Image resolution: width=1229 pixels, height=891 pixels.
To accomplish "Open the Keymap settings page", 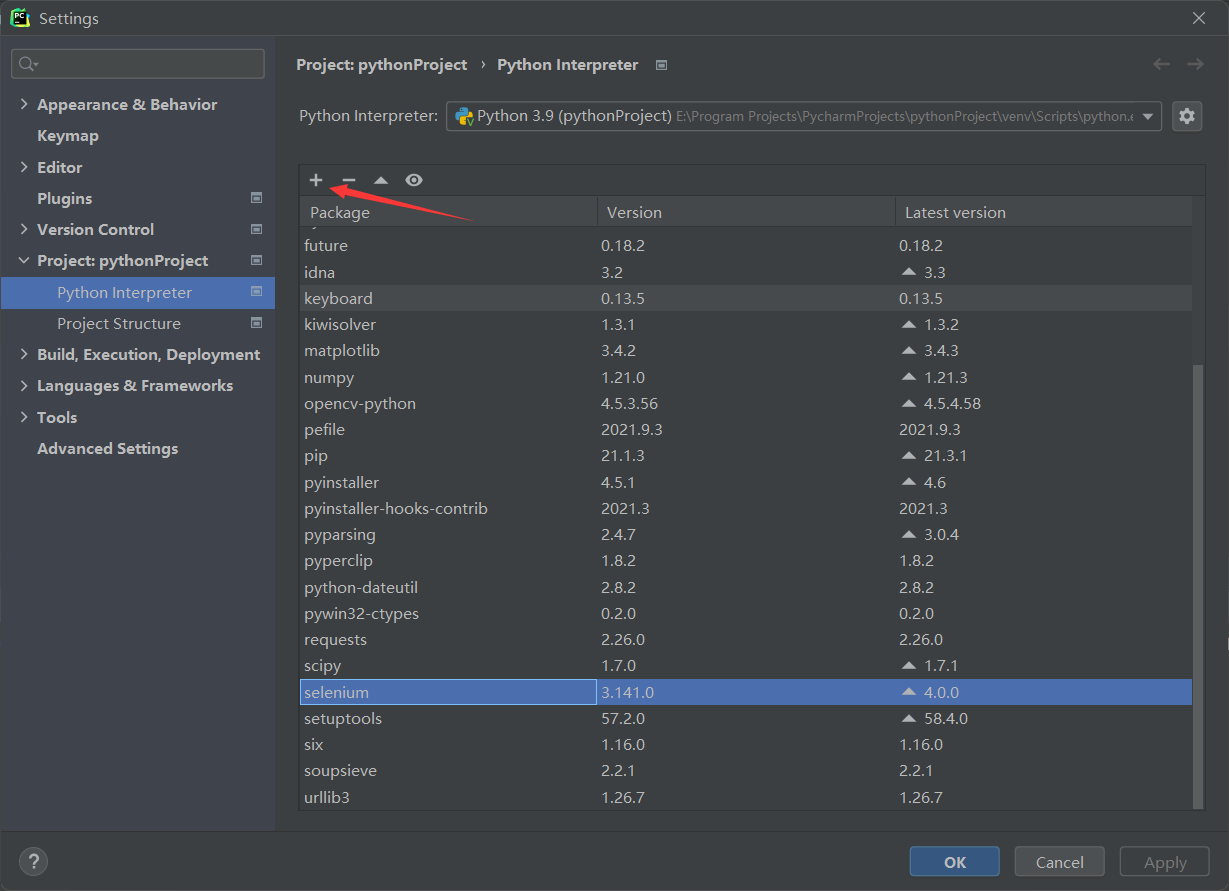I will (x=67, y=135).
